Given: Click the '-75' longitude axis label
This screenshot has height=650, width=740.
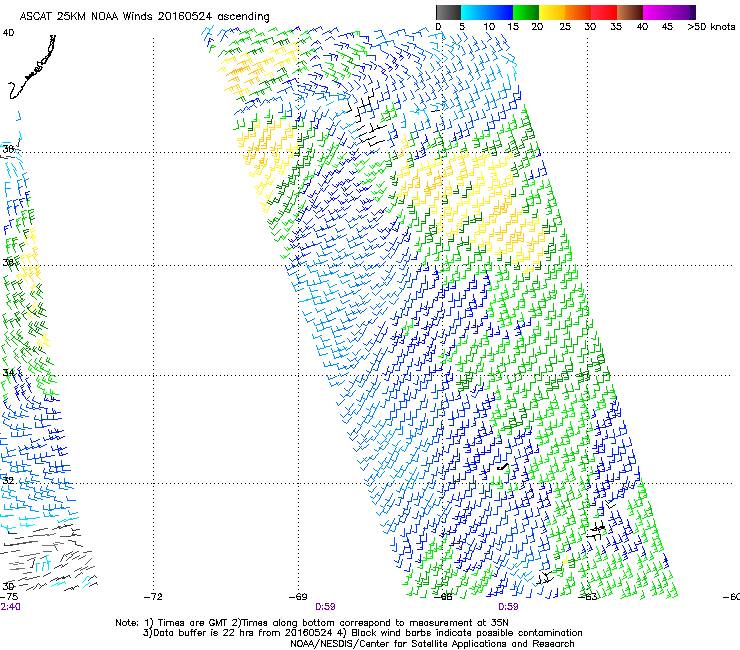Looking at the screenshot, I should (x=9, y=597).
